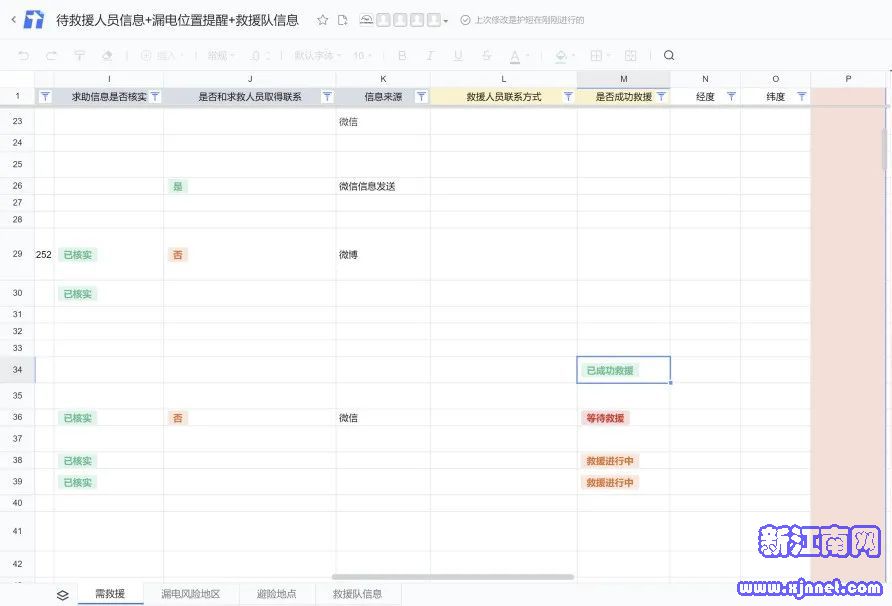Open the sheet list layers icon
Screen dimensions: 892x606
pyautogui.click(x=62, y=594)
